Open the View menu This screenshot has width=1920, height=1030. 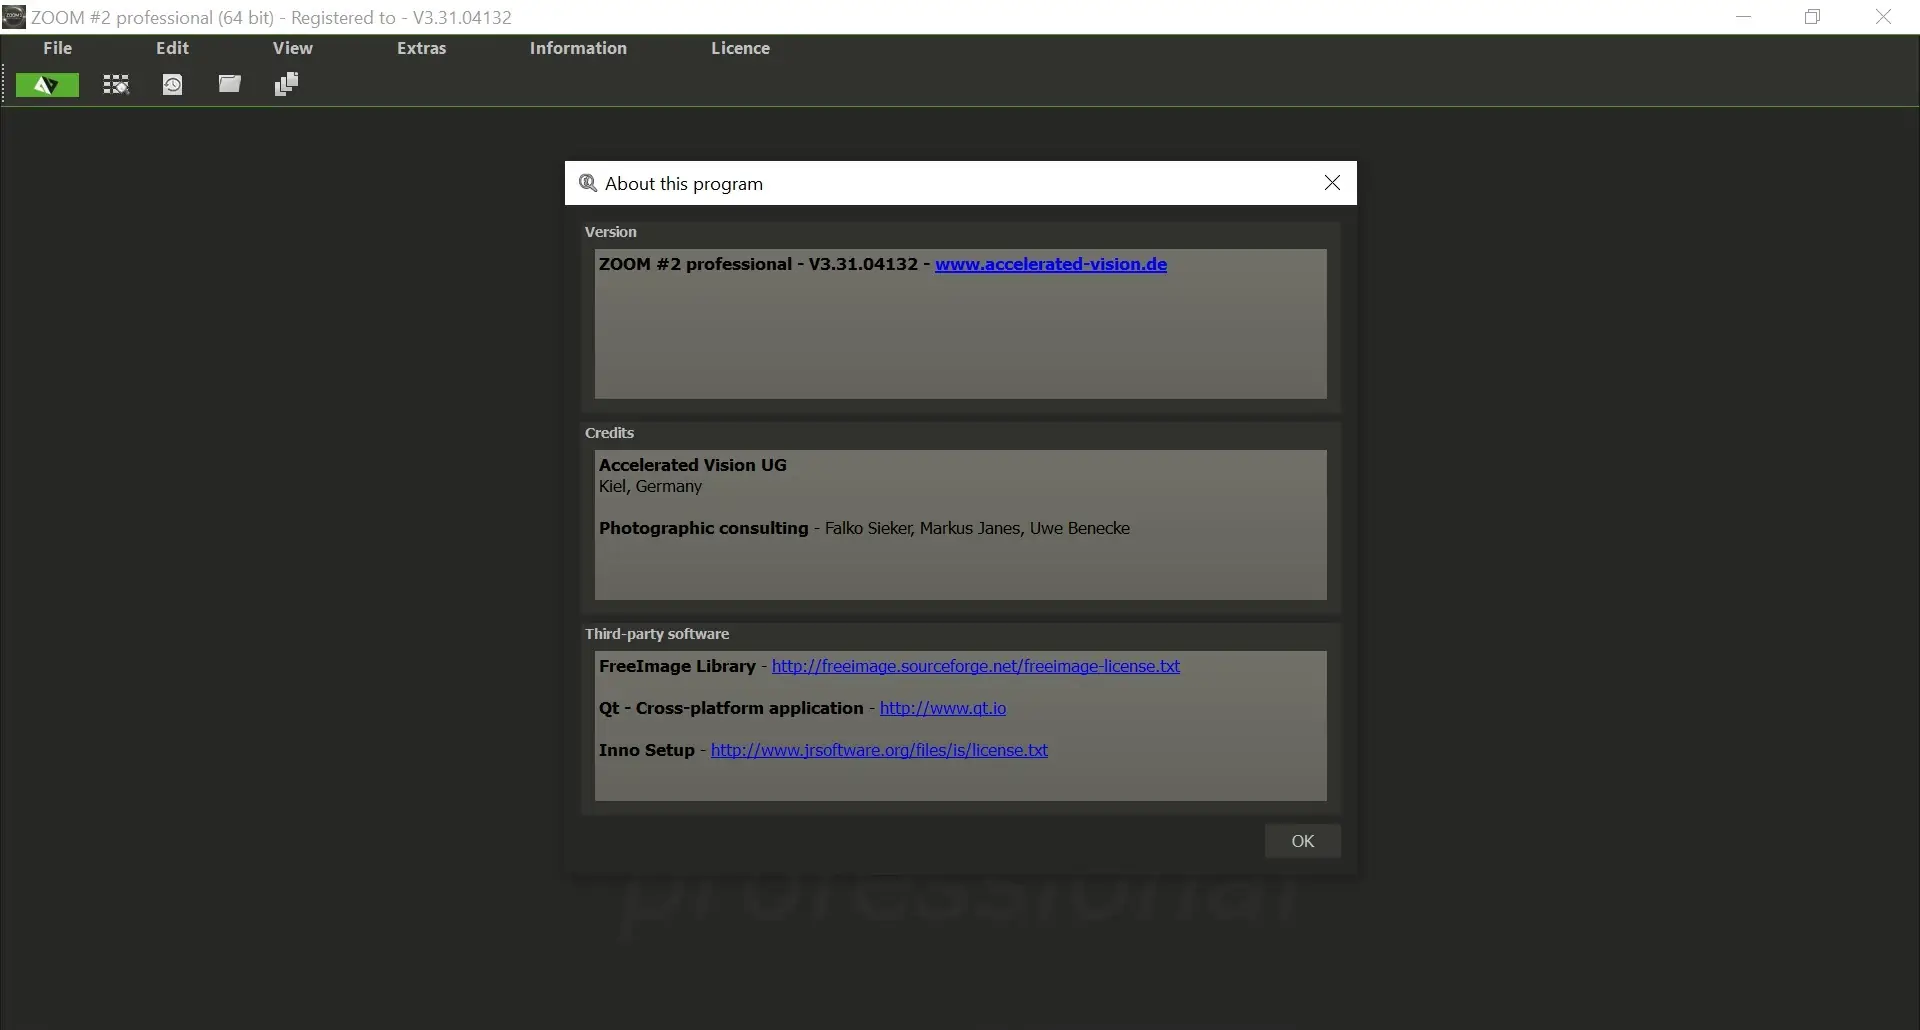click(292, 48)
